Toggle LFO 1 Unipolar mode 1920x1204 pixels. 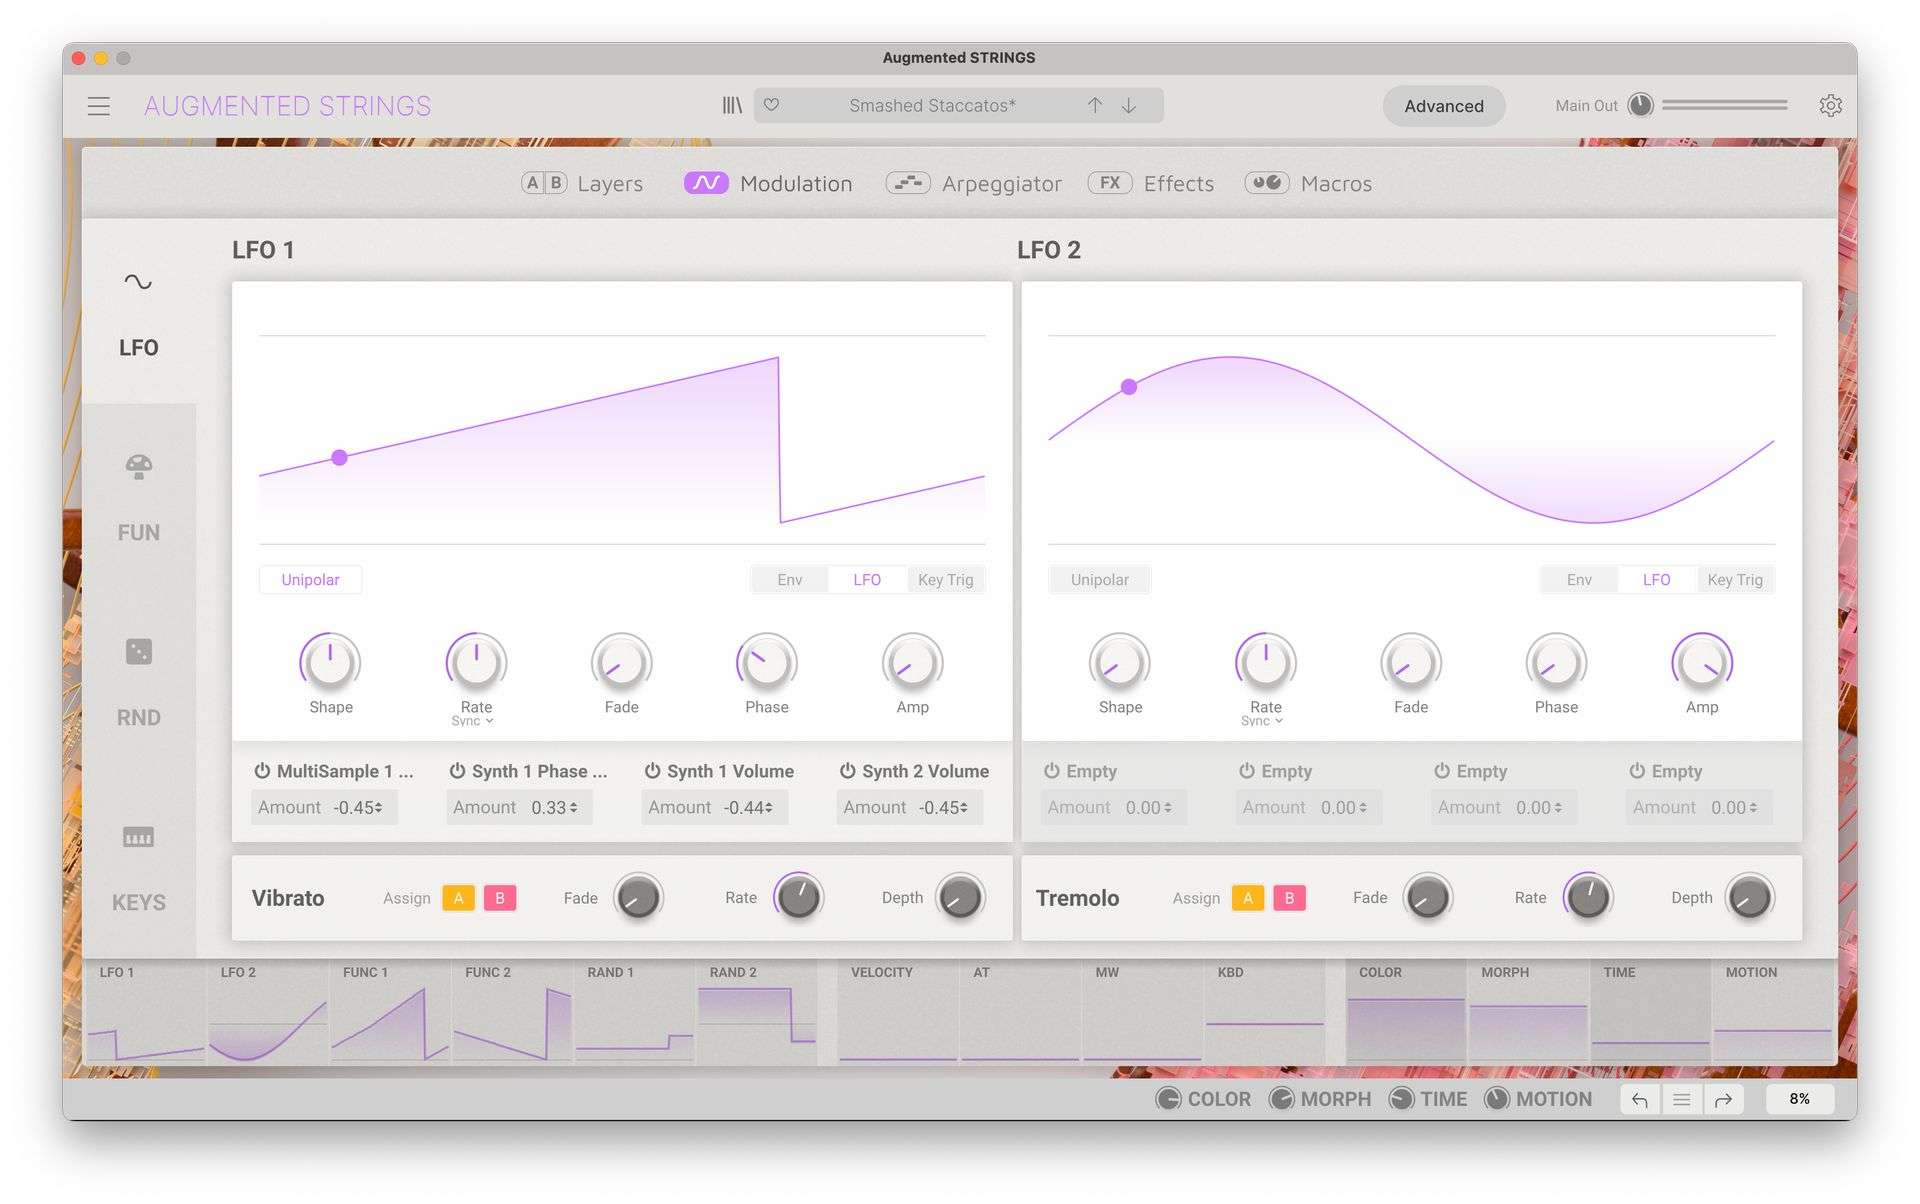click(310, 580)
